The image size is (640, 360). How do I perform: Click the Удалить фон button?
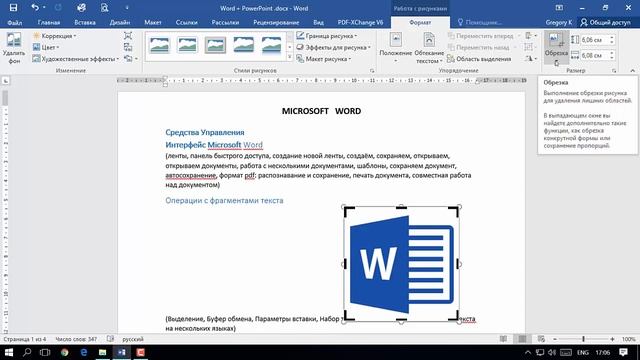(x=14, y=48)
